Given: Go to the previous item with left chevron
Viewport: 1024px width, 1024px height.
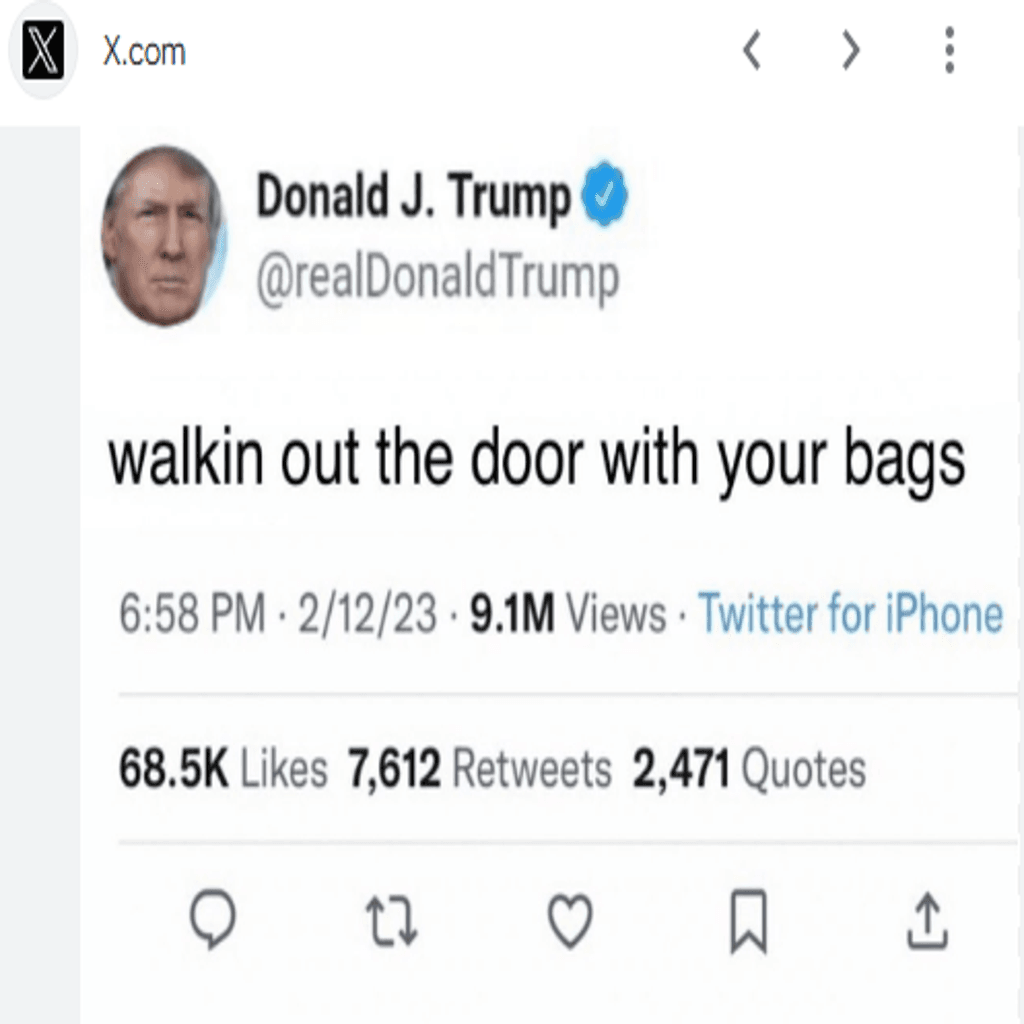Looking at the screenshot, I should click(x=752, y=50).
